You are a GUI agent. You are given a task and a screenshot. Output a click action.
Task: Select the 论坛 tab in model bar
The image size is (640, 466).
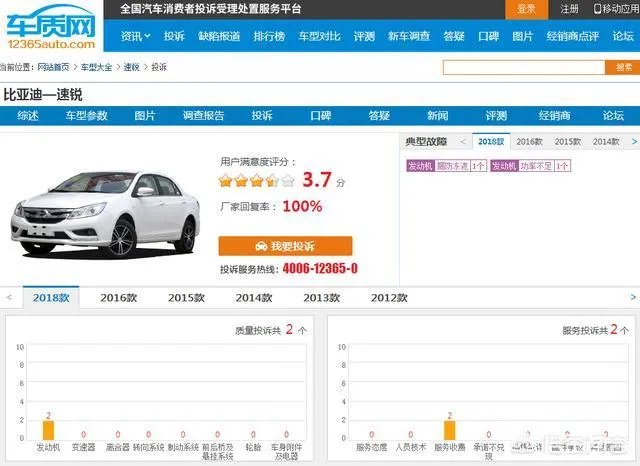(x=613, y=116)
